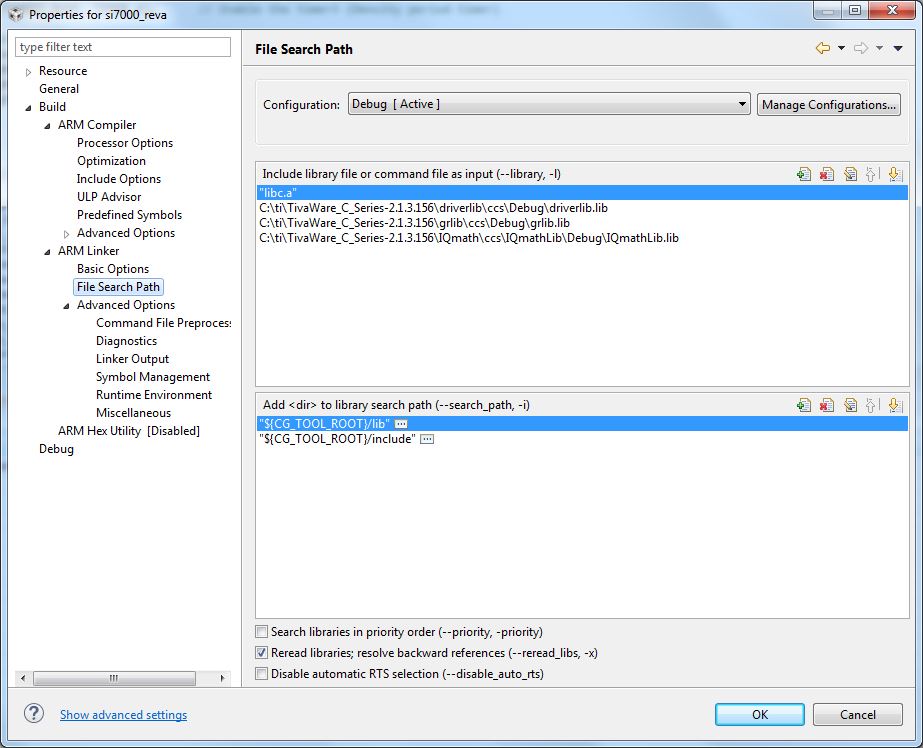Screen dimensions: 923x748
Task: Delete selected entry in --search_path list
Action: click(x=827, y=405)
